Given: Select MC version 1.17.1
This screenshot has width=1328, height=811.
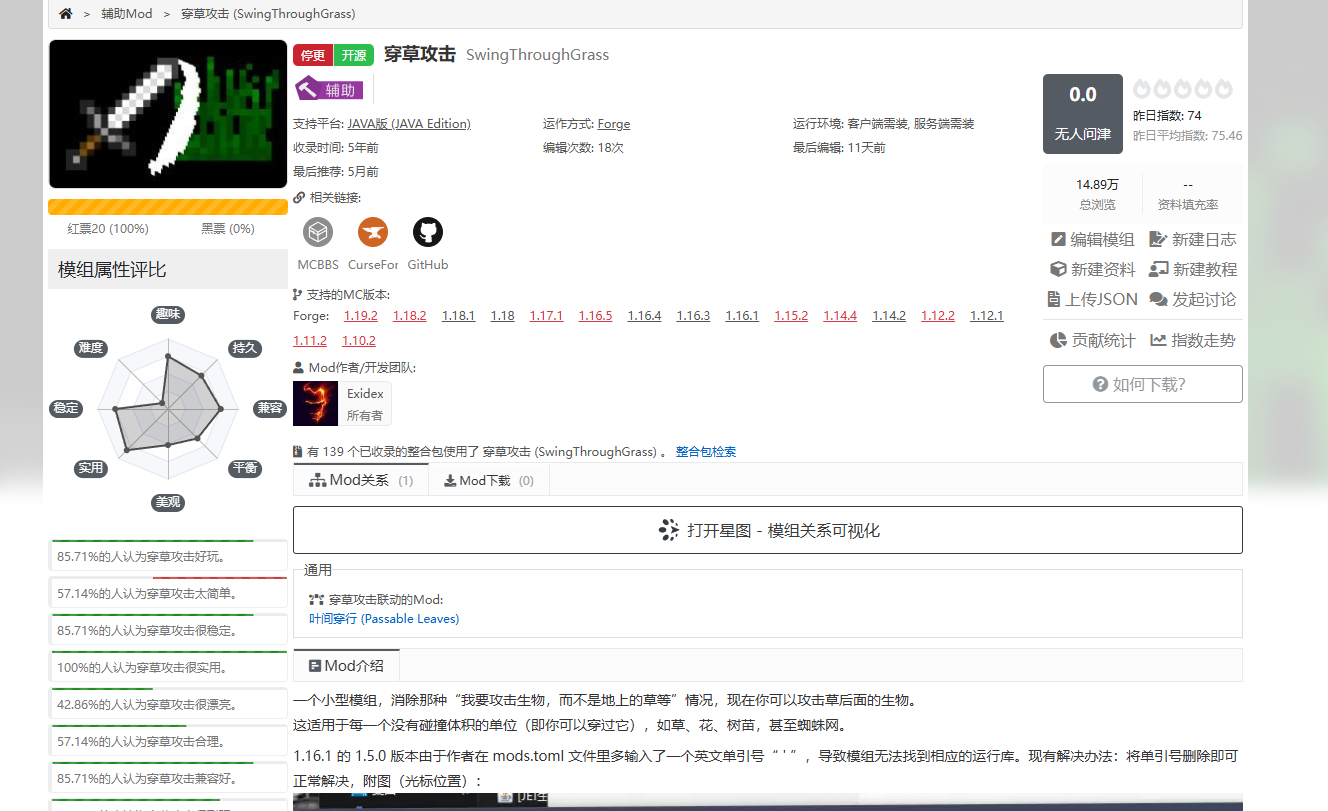Looking at the screenshot, I should 546,316.
